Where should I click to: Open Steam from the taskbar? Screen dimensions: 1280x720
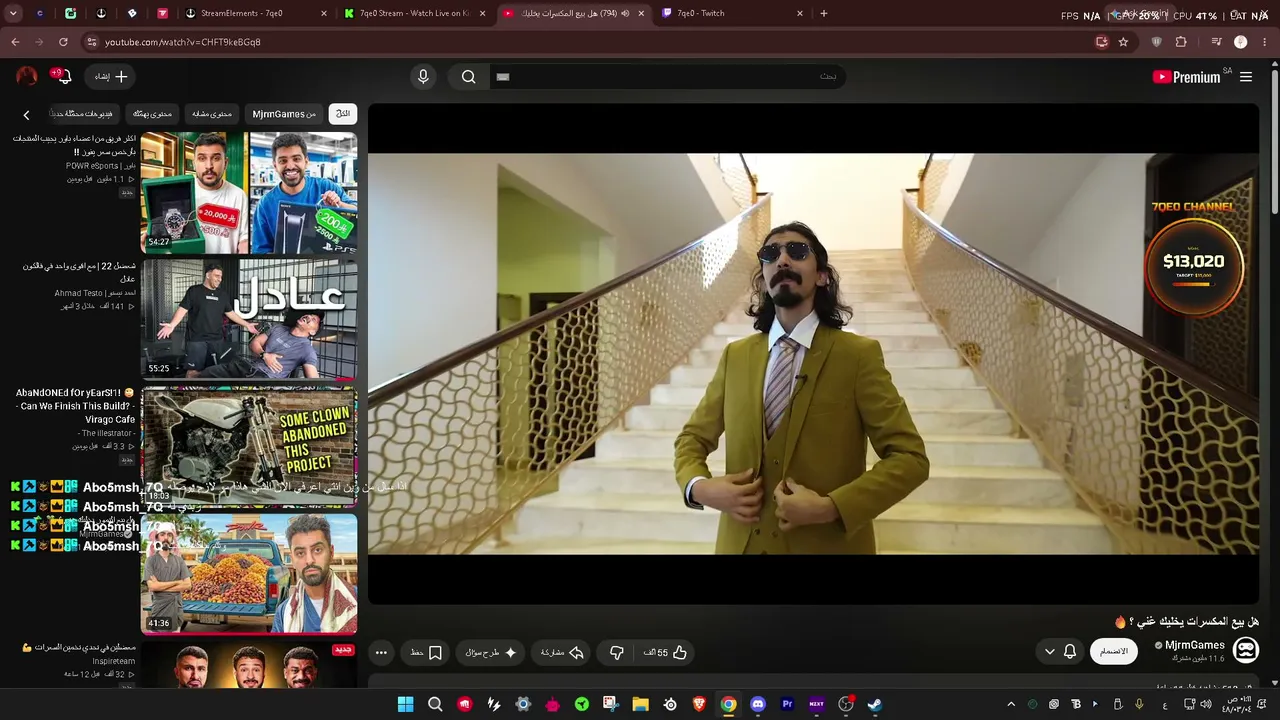875,704
